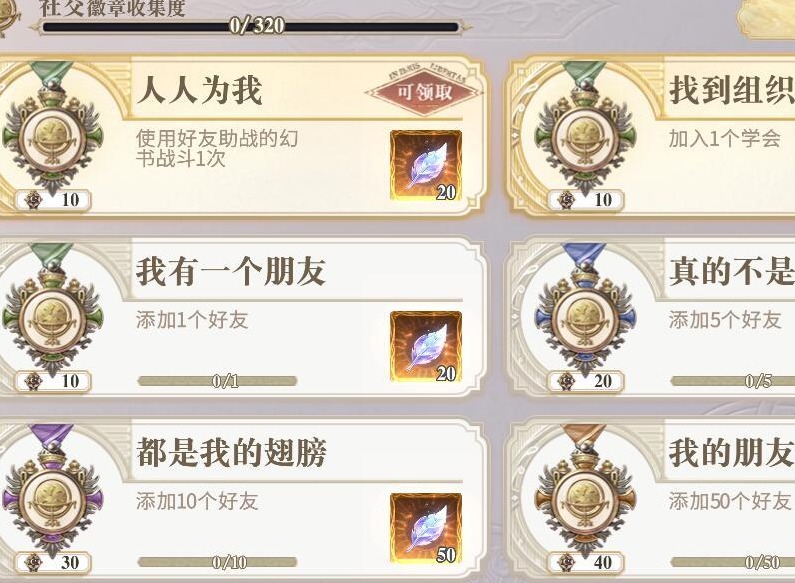This screenshot has width=795, height=583.
Task: Select the purple medal badge of 都是我的翅膀
Action: (52, 490)
